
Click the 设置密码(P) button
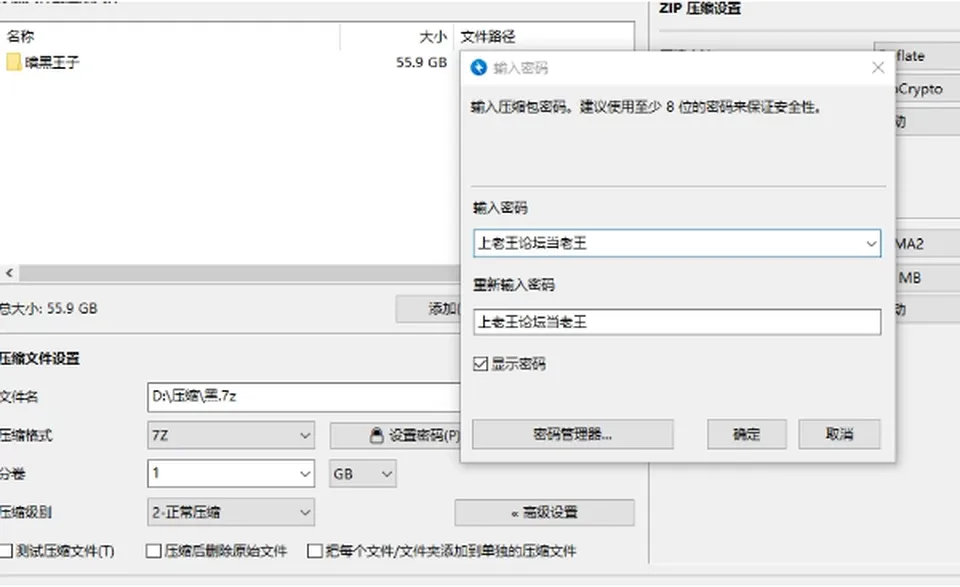tap(395, 435)
